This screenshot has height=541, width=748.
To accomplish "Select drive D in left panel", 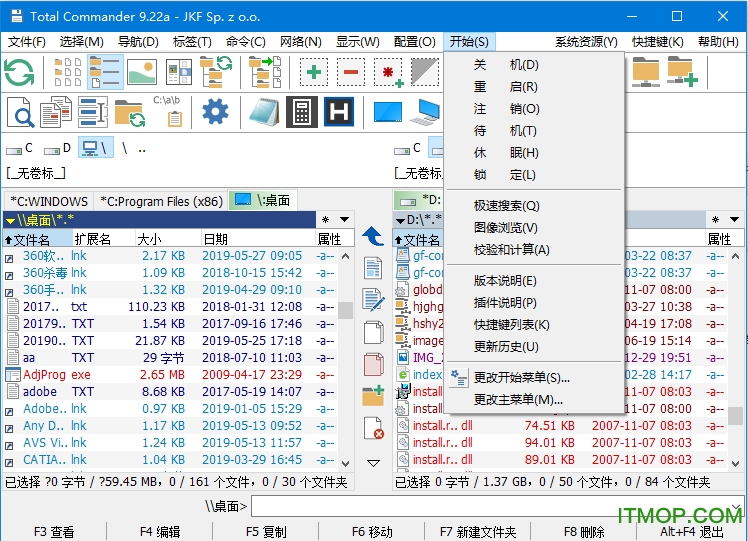I will pyautogui.click(x=57, y=148).
